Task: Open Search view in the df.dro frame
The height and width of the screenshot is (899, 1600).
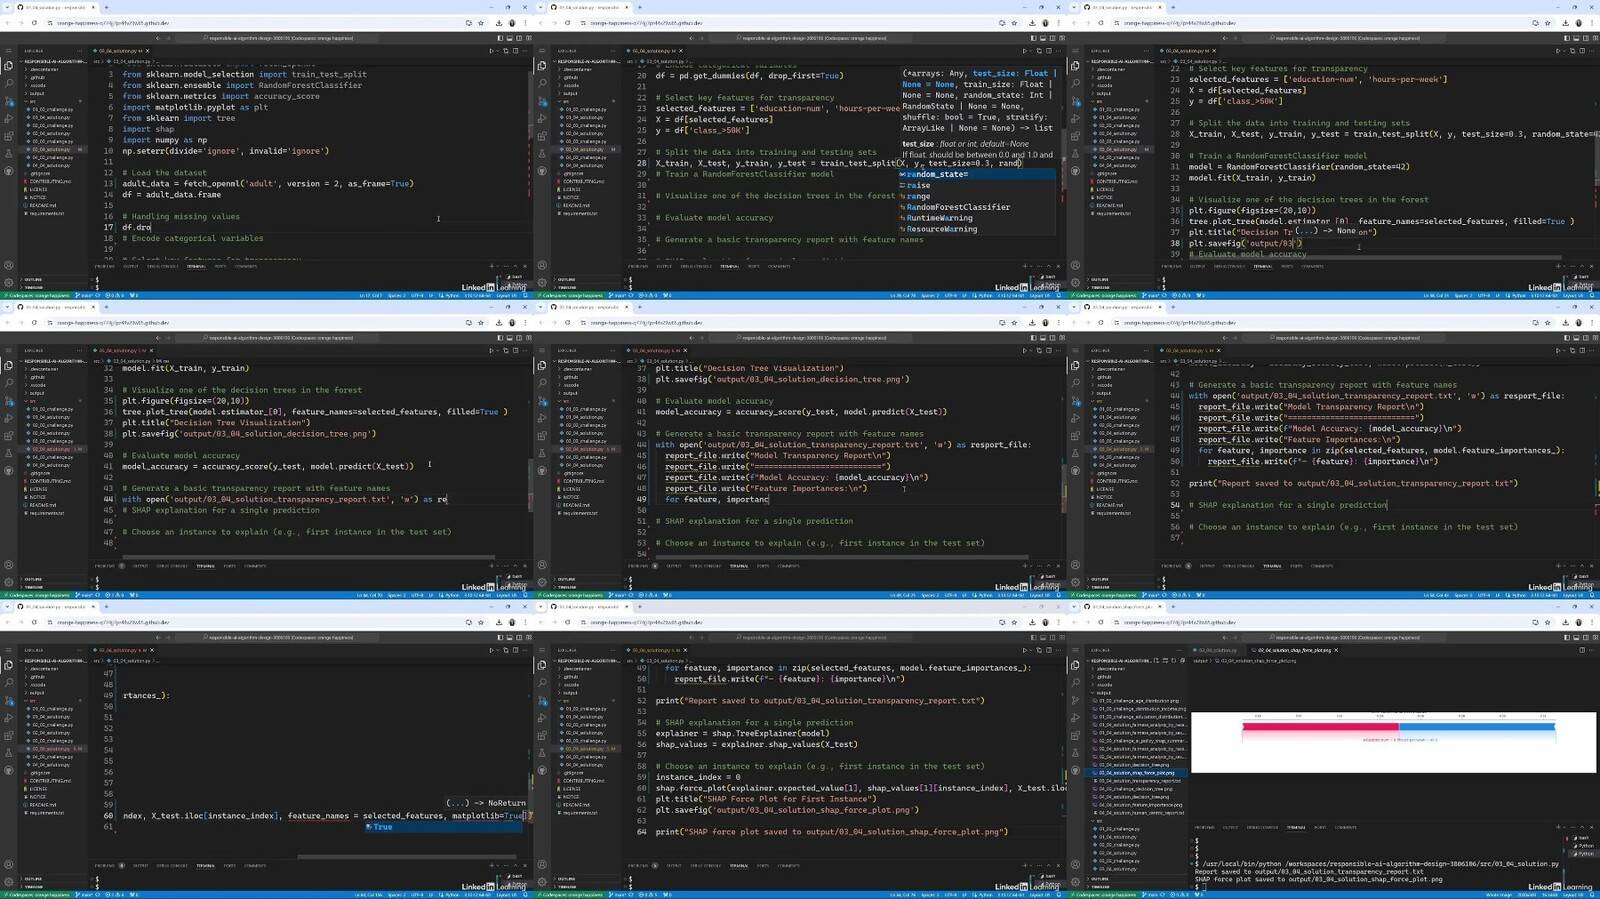Action: (9, 83)
